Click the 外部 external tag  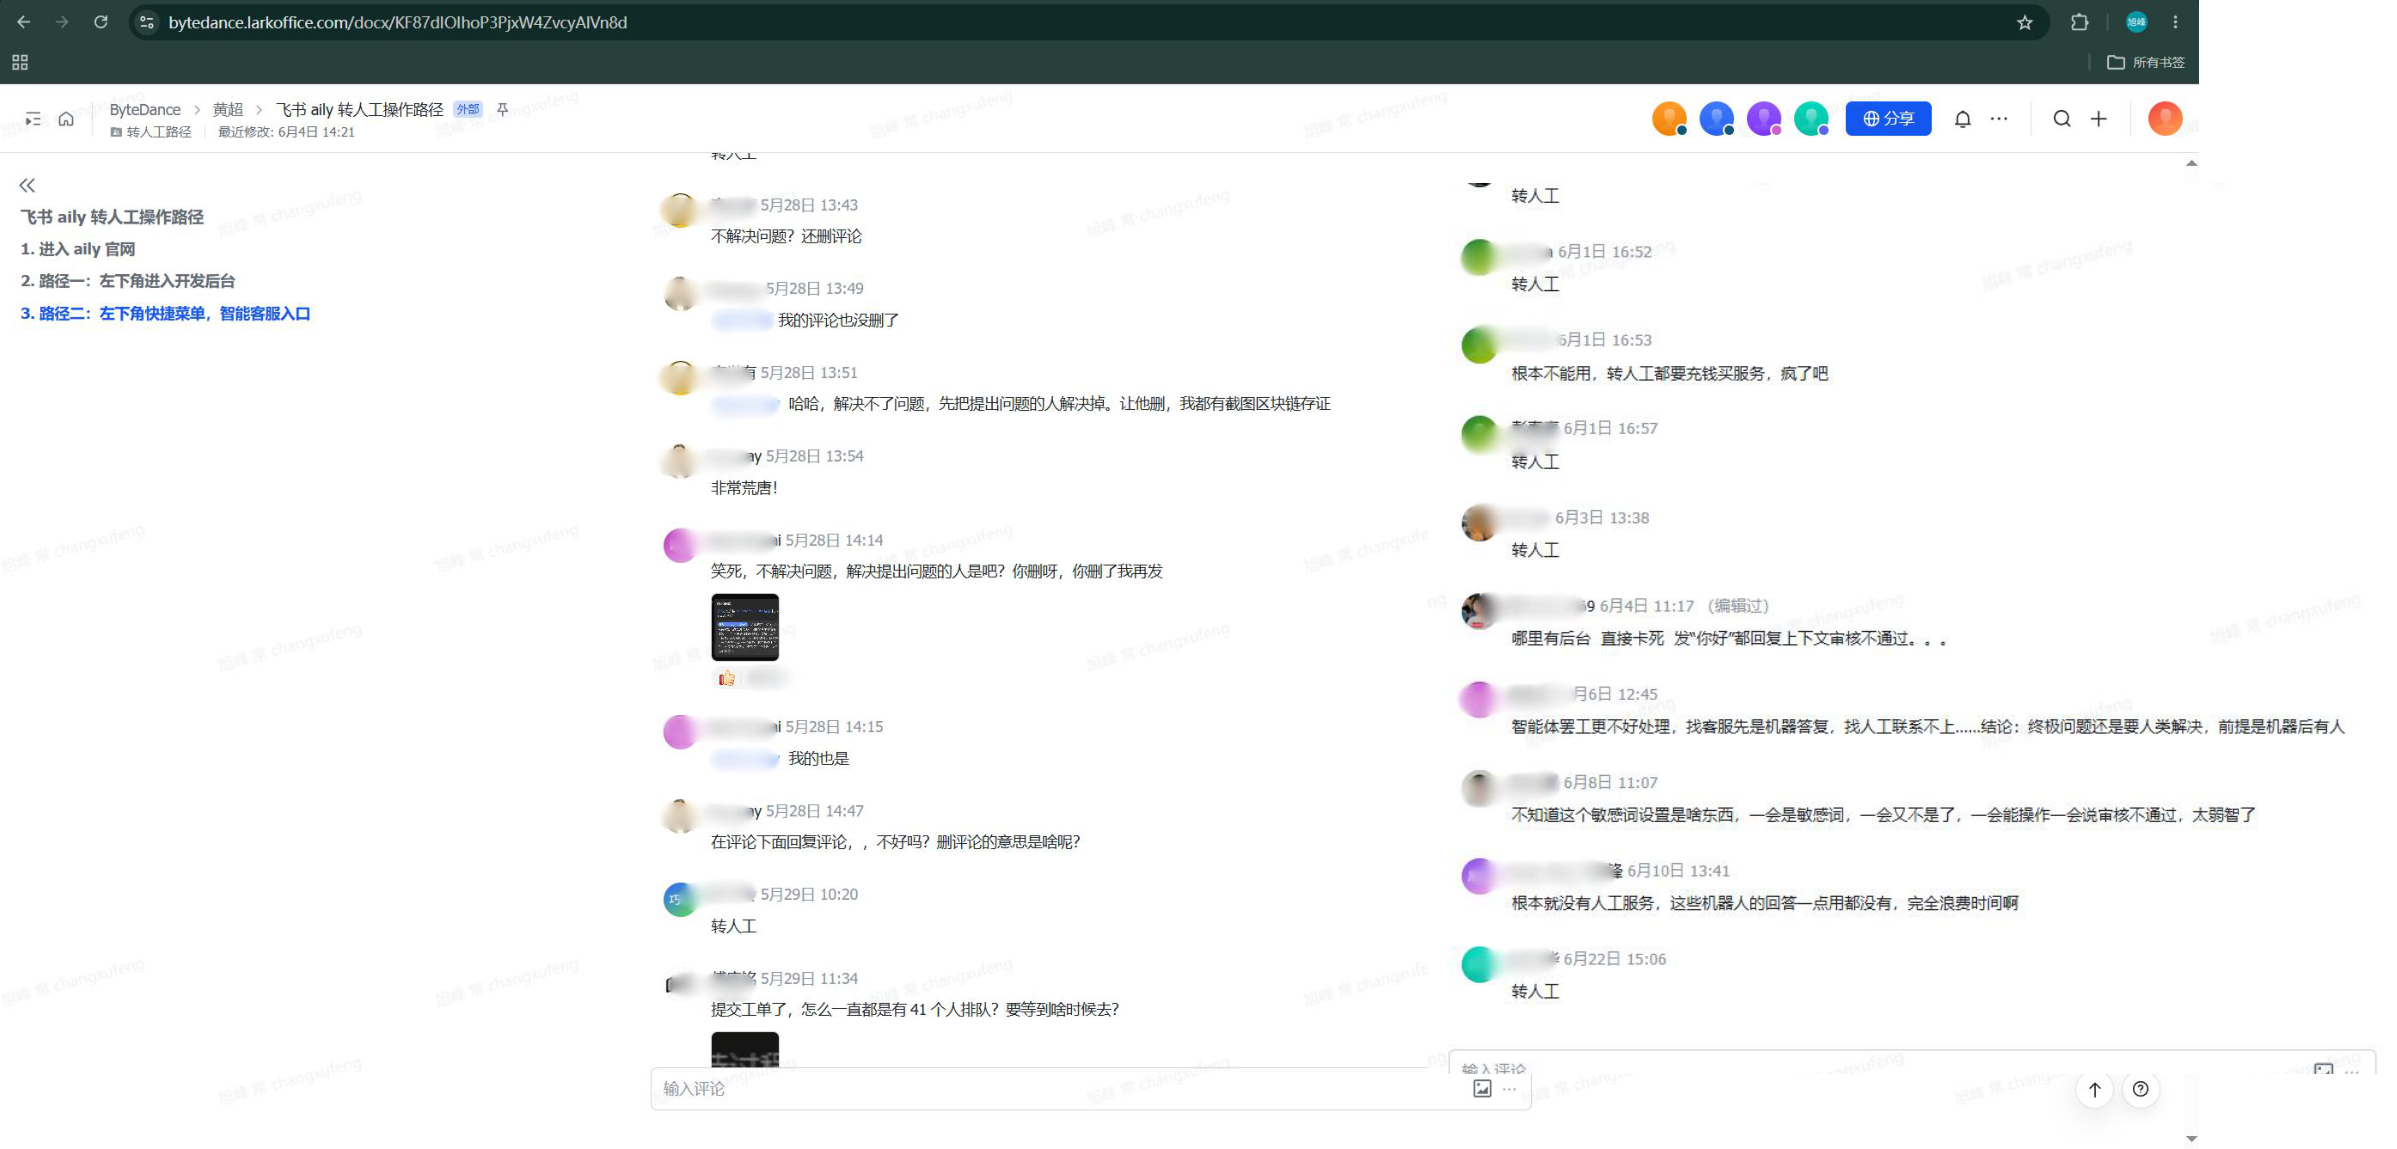pos(468,109)
